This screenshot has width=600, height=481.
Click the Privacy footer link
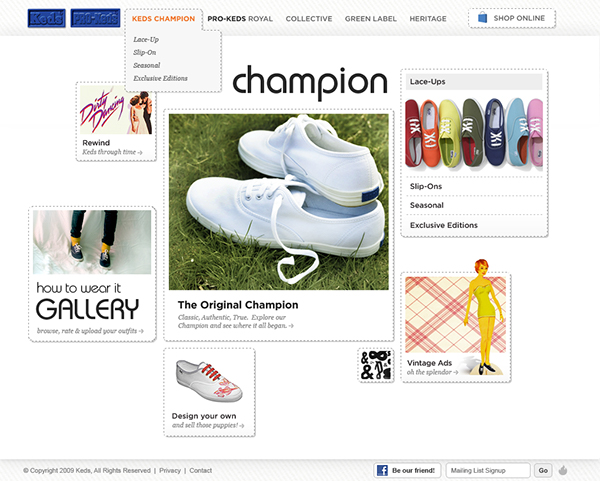(170, 470)
